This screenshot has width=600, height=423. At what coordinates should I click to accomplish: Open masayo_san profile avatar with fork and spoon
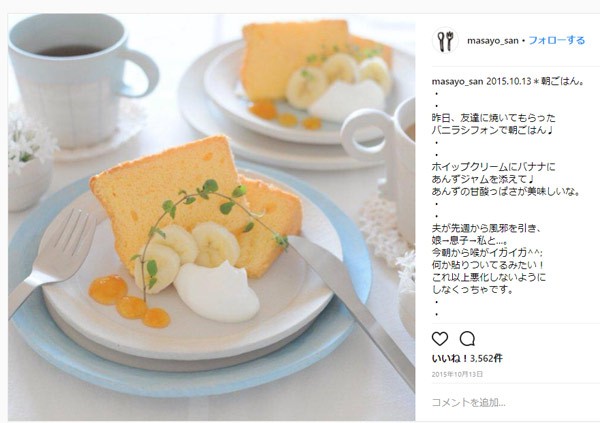[445, 40]
